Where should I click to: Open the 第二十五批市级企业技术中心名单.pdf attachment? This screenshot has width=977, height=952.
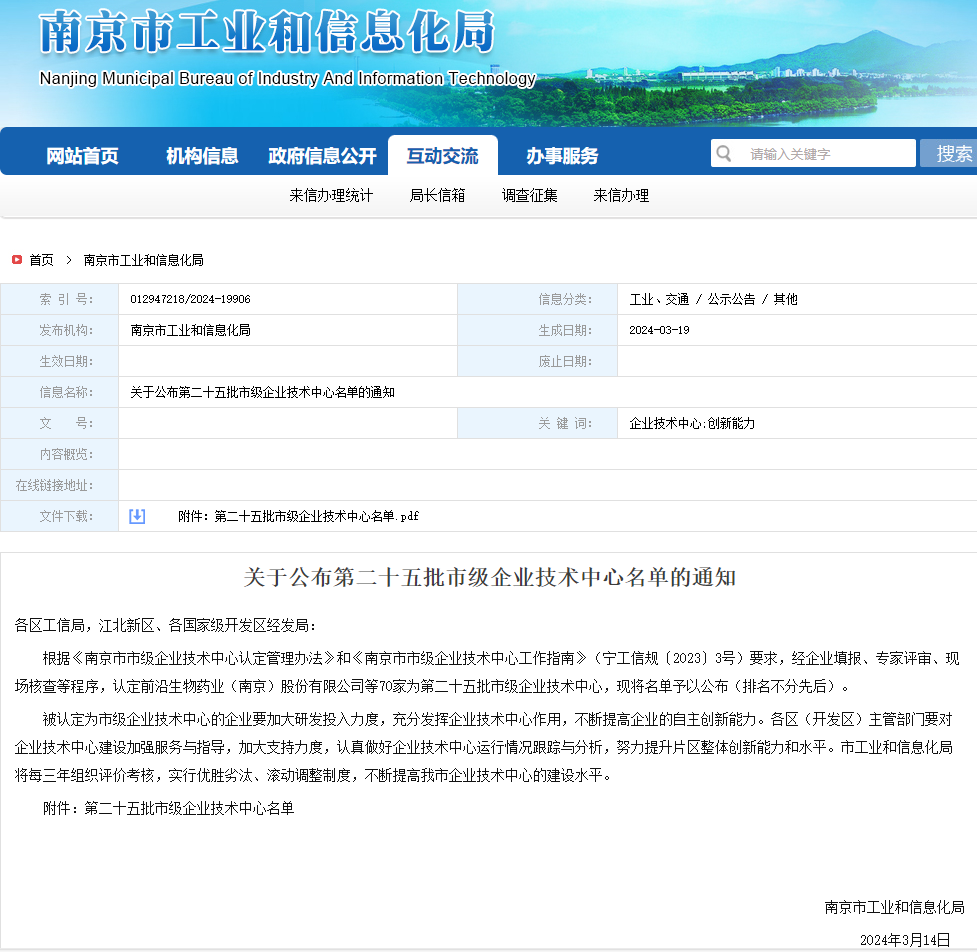pos(290,516)
